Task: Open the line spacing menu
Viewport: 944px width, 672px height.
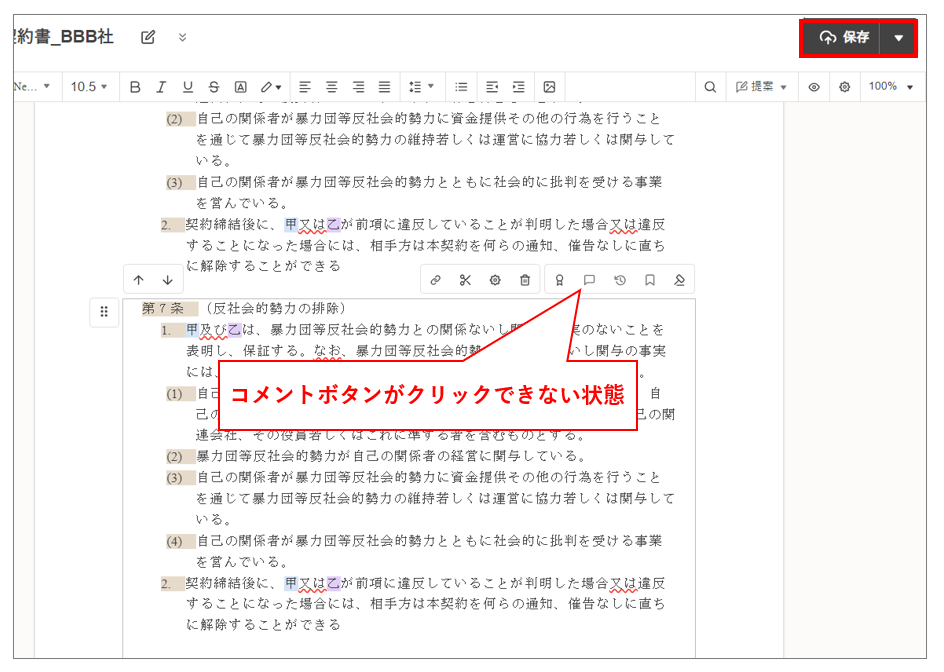Action: (418, 87)
